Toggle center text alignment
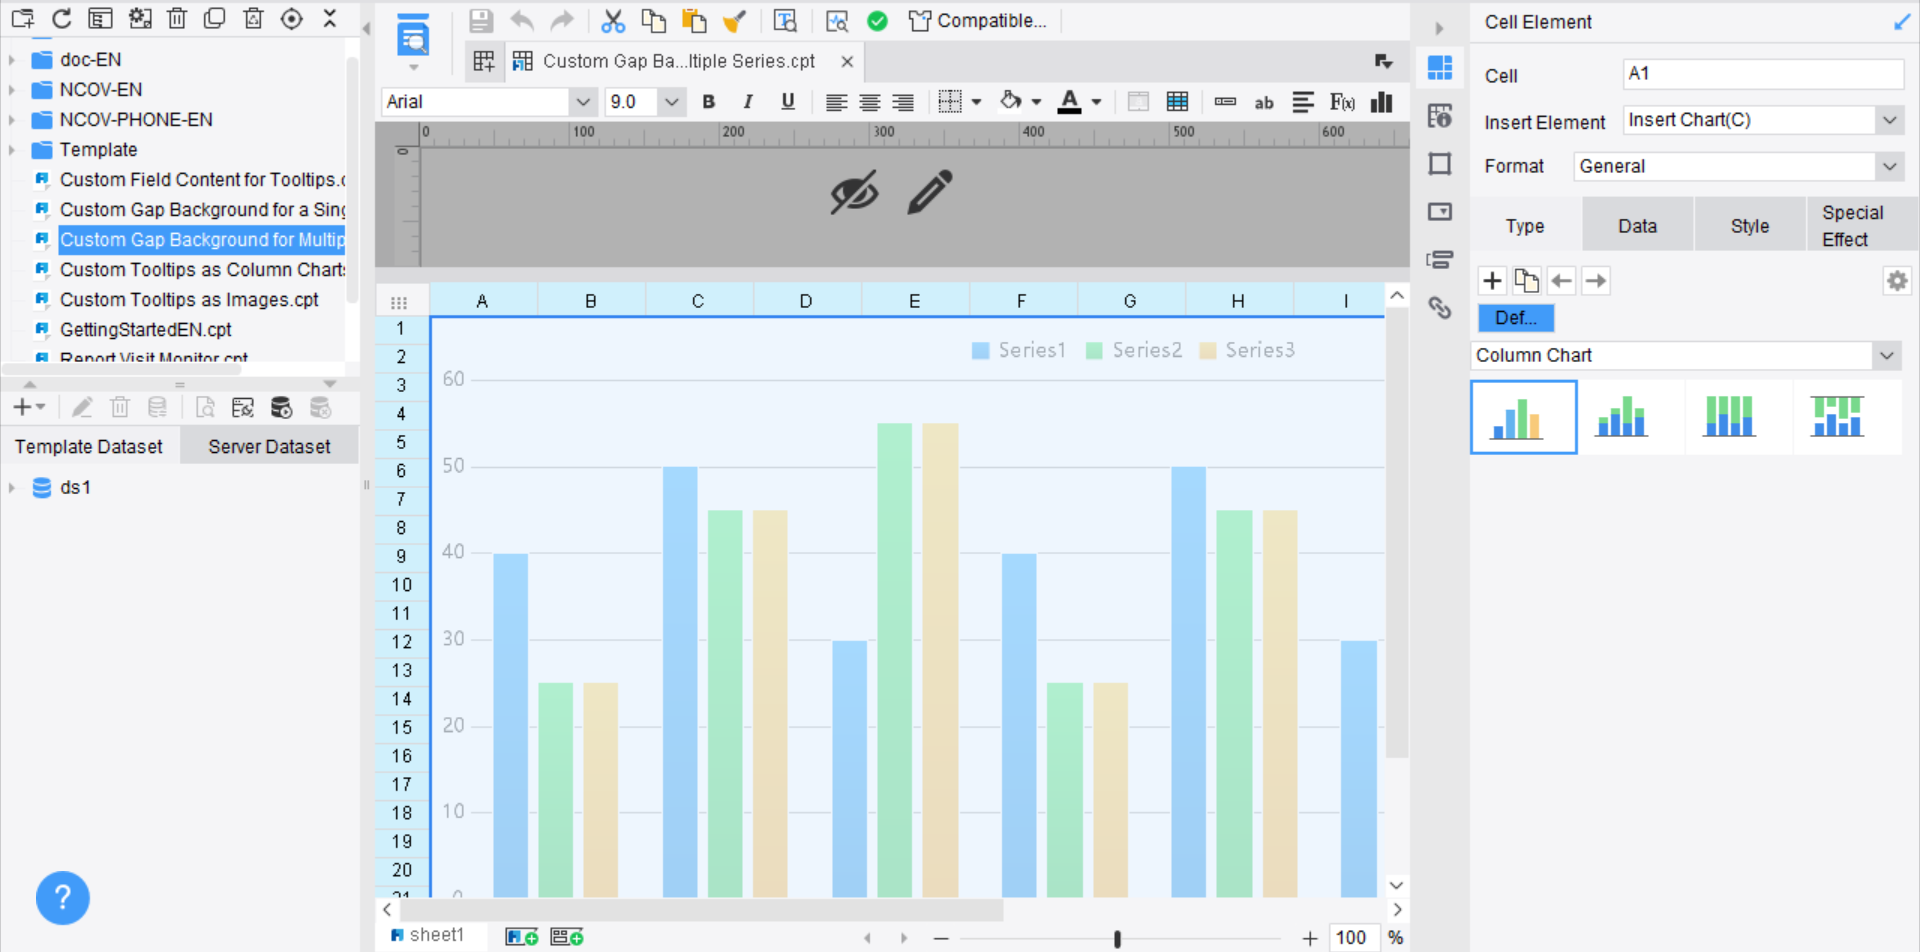This screenshot has height=952, width=1920. (x=870, y=102)
